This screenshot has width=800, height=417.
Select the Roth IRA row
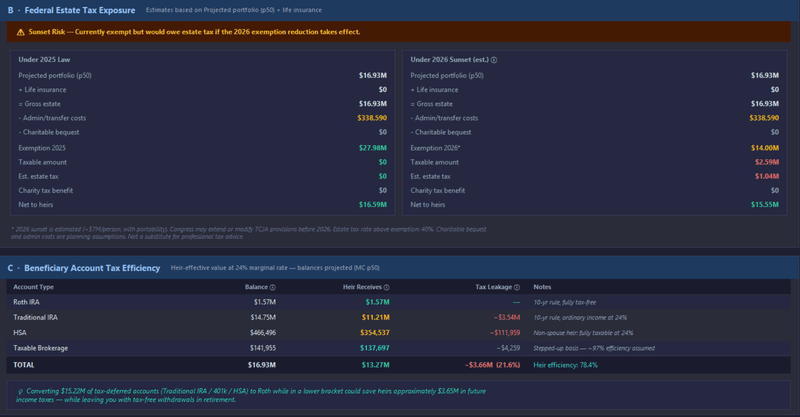click(x=26, y=302)
